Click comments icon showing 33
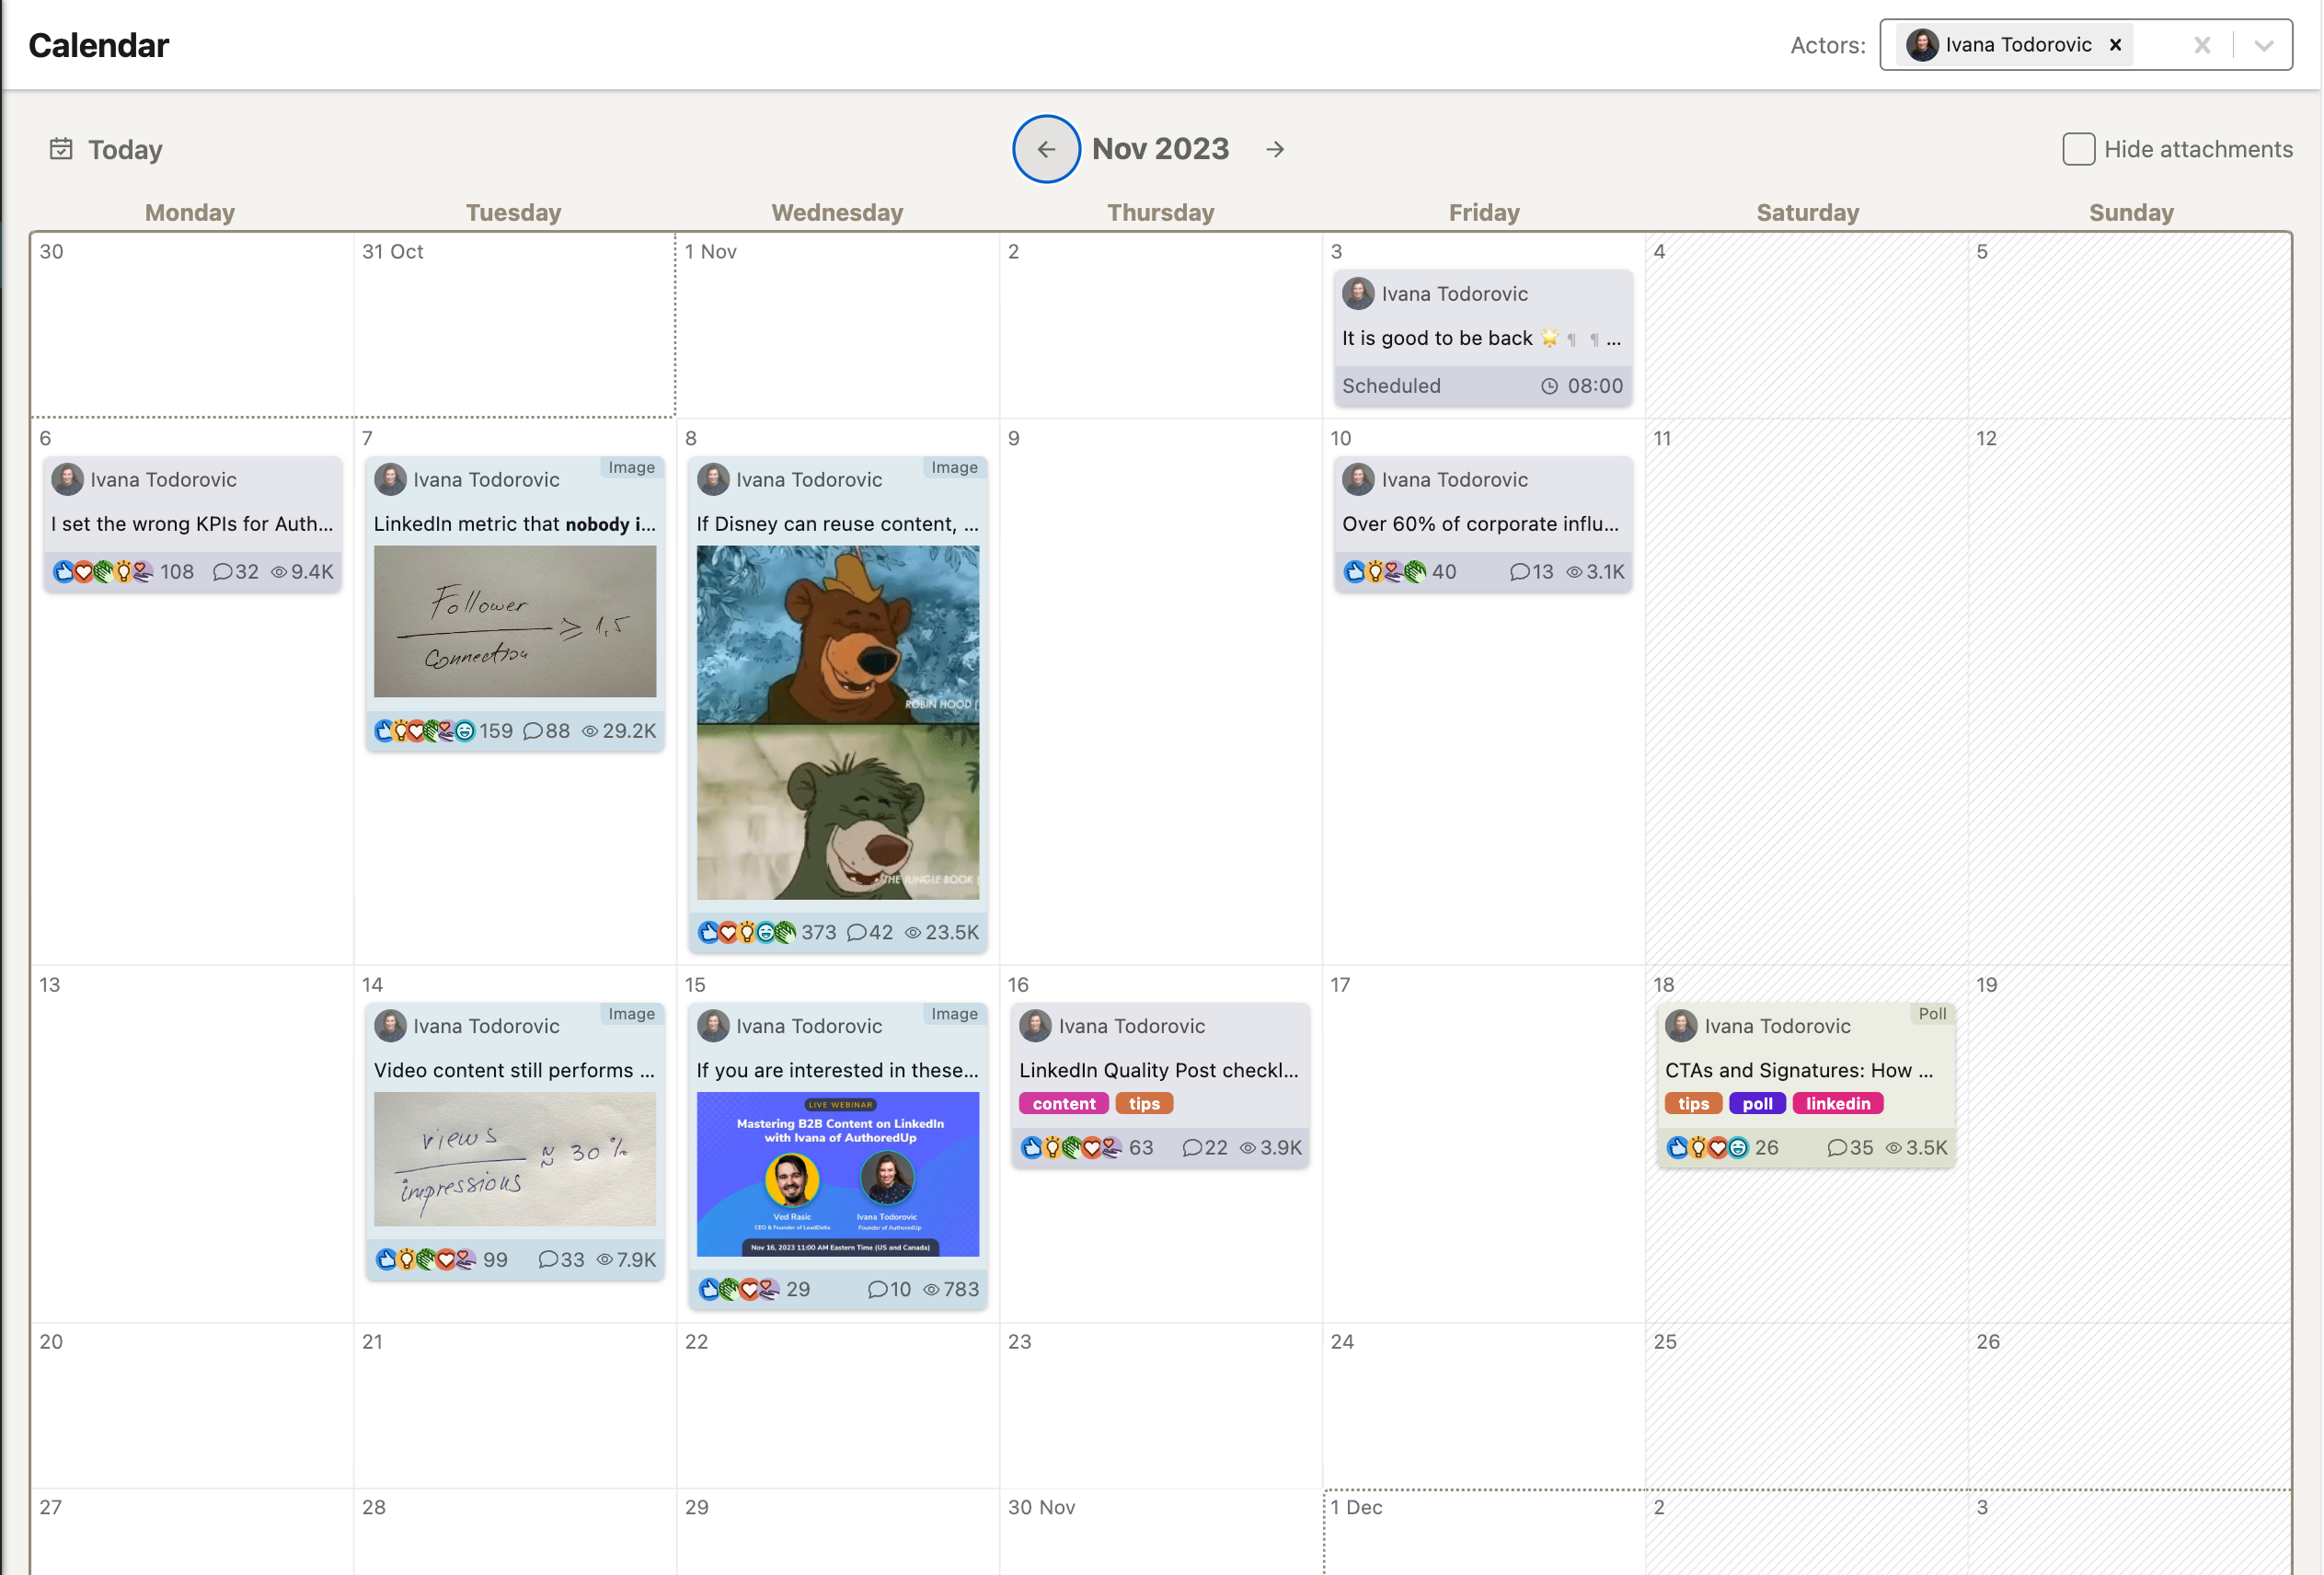Viewport: 2324px width, 1575px height. pos(548,1260)
